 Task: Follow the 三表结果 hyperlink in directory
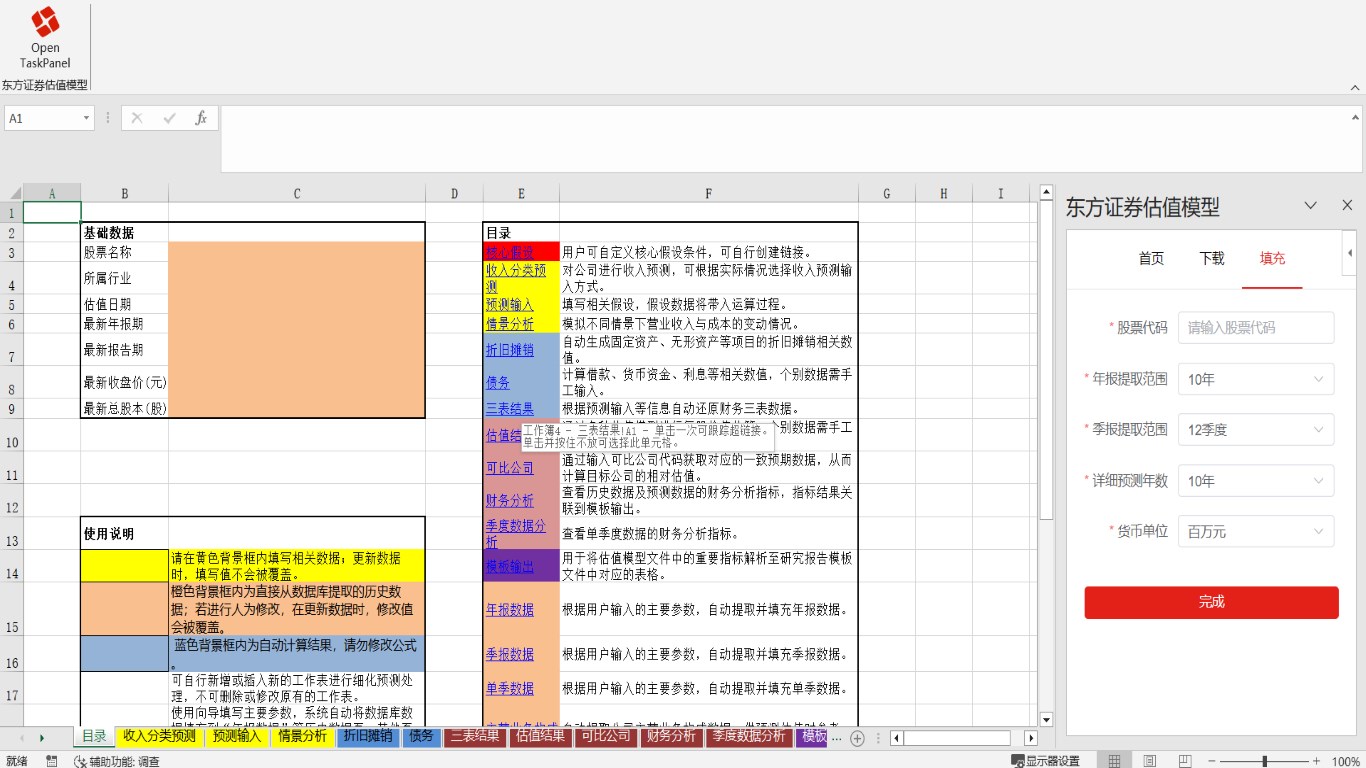[x=509, y=408]
